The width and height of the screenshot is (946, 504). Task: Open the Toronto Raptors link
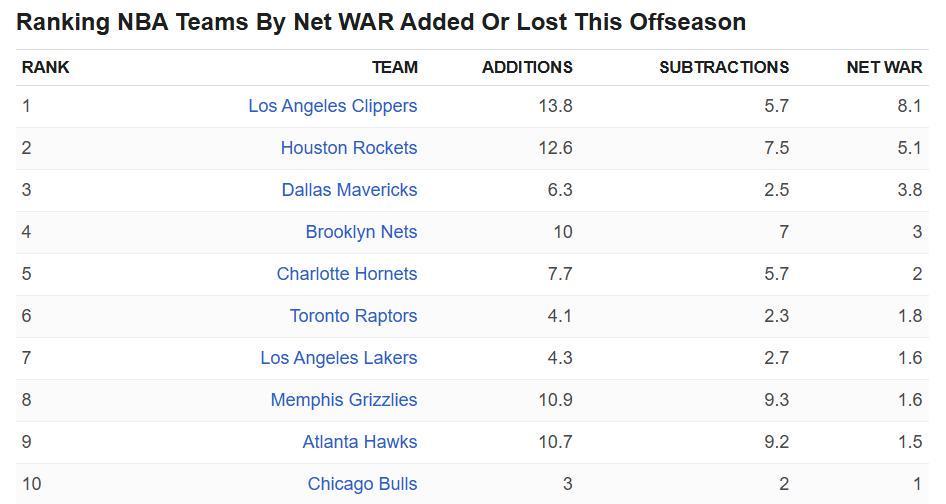tap(353, 316)
